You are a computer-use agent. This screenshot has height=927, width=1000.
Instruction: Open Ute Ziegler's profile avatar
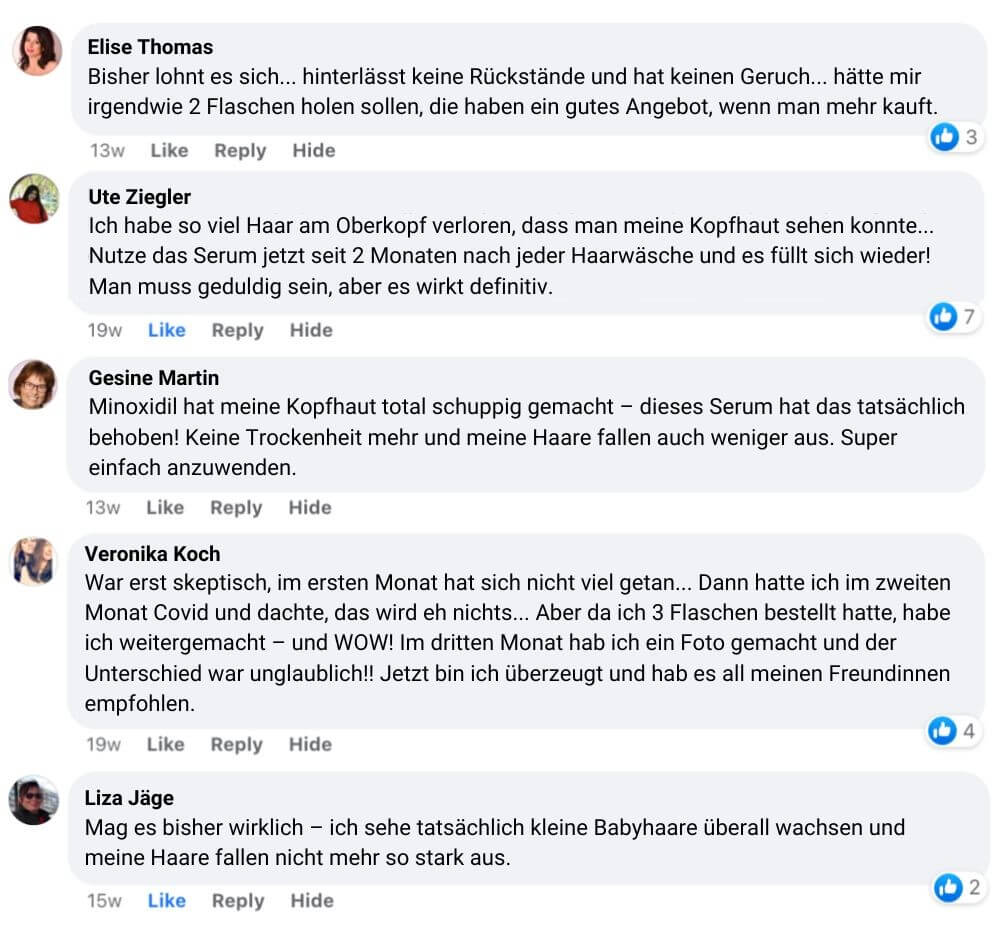coord(35,199)
